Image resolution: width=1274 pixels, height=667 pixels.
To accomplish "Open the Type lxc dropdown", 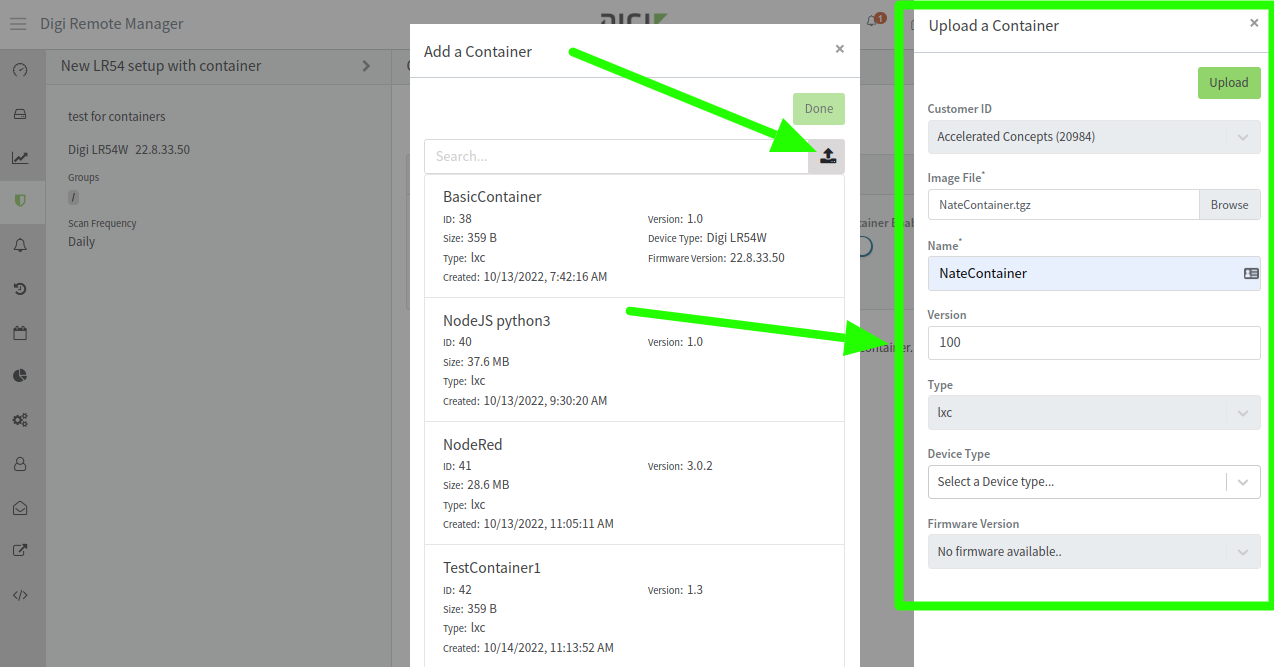I will point(1094,412).
